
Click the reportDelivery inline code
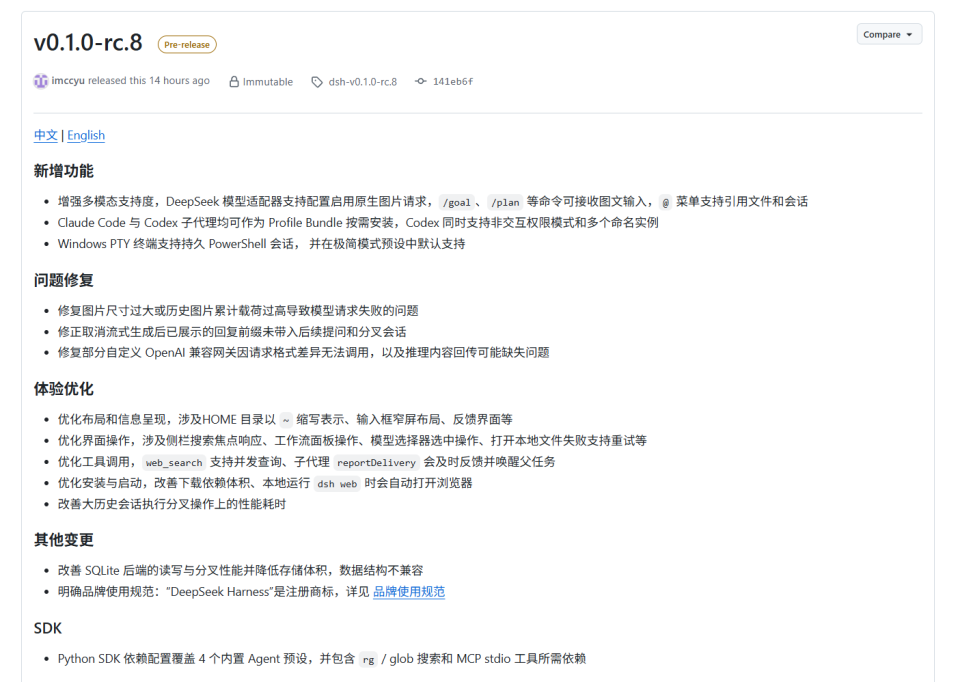coord(376,462)
